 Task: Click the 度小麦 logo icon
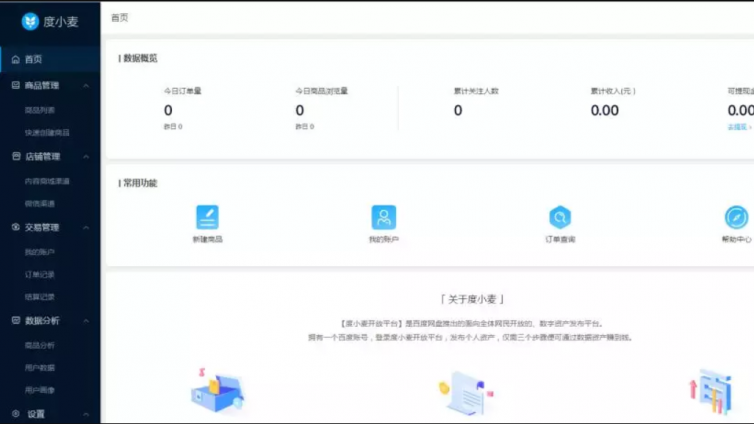(x=30, y=22)
